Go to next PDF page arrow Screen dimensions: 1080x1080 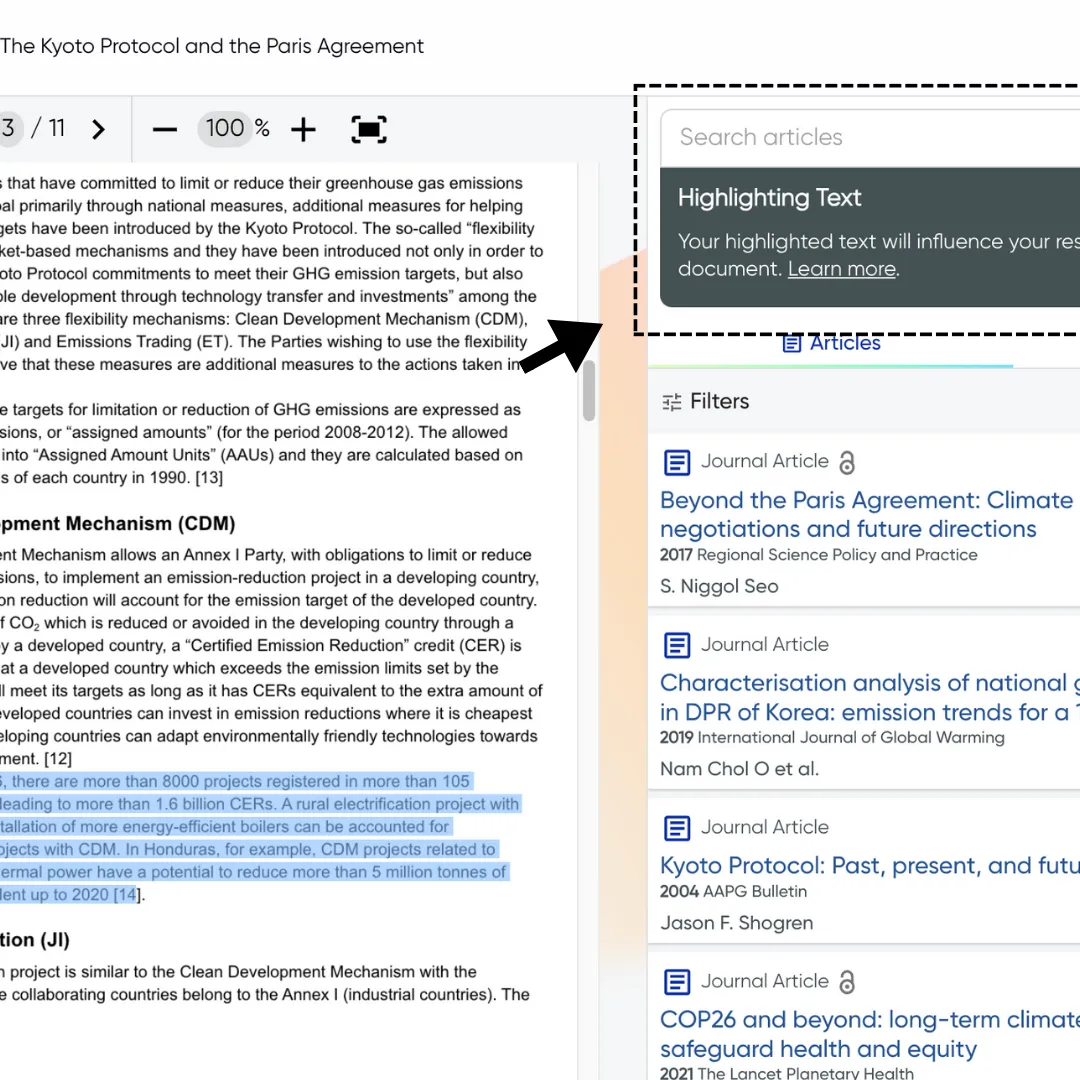click(x=98, y=129)
